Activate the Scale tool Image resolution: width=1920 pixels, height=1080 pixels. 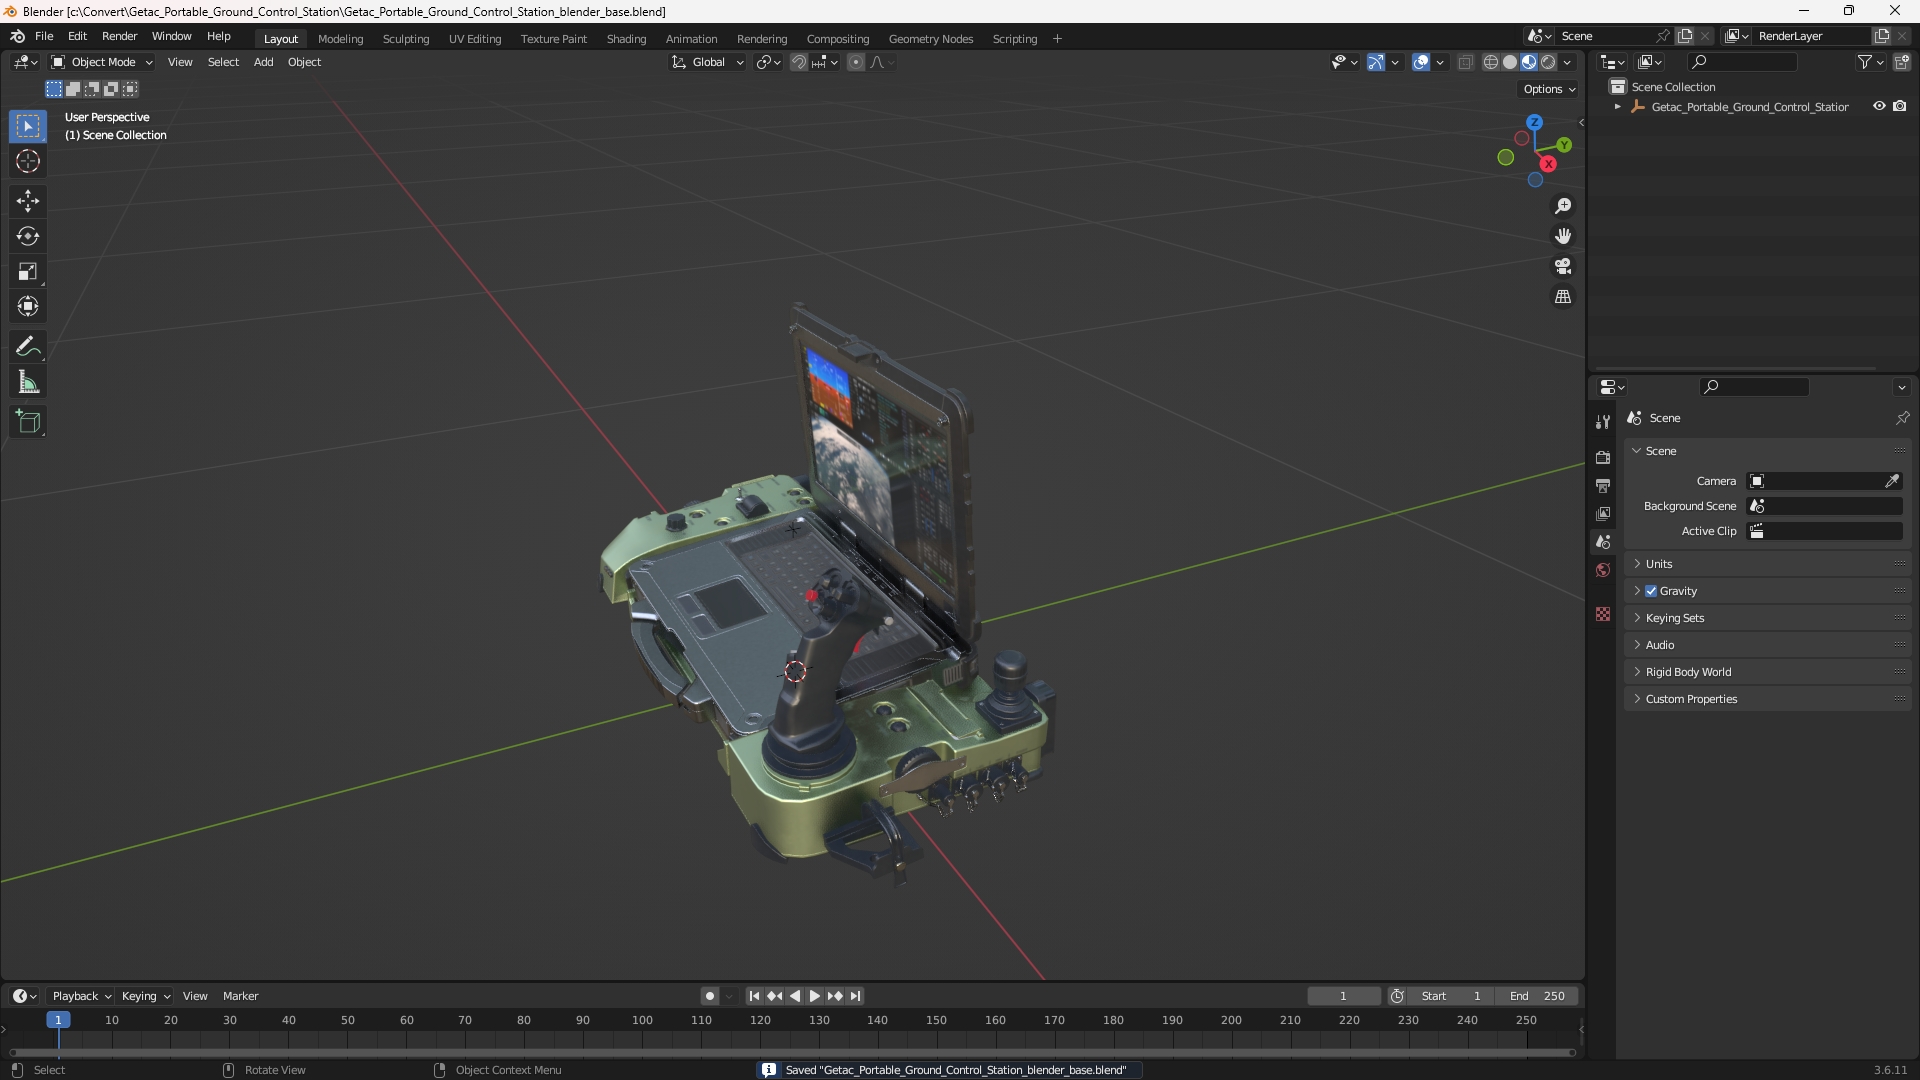28,271
